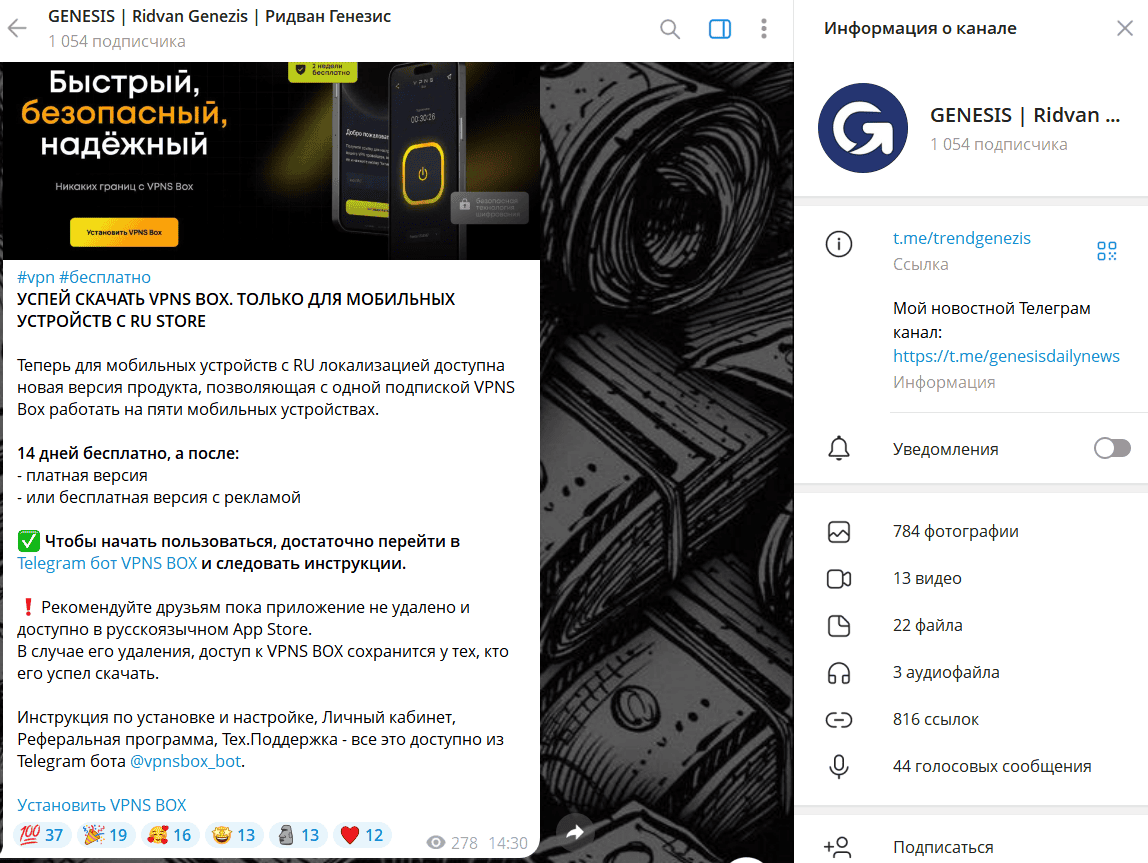
Task: Open 44 voice messages list
Action: 991,766
